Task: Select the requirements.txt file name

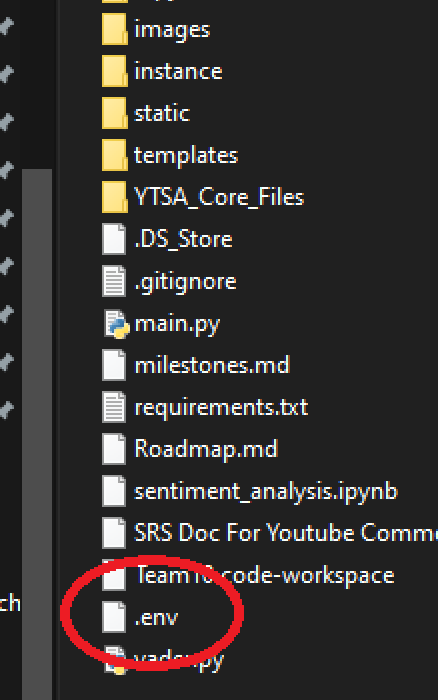Action: point(221,408)
